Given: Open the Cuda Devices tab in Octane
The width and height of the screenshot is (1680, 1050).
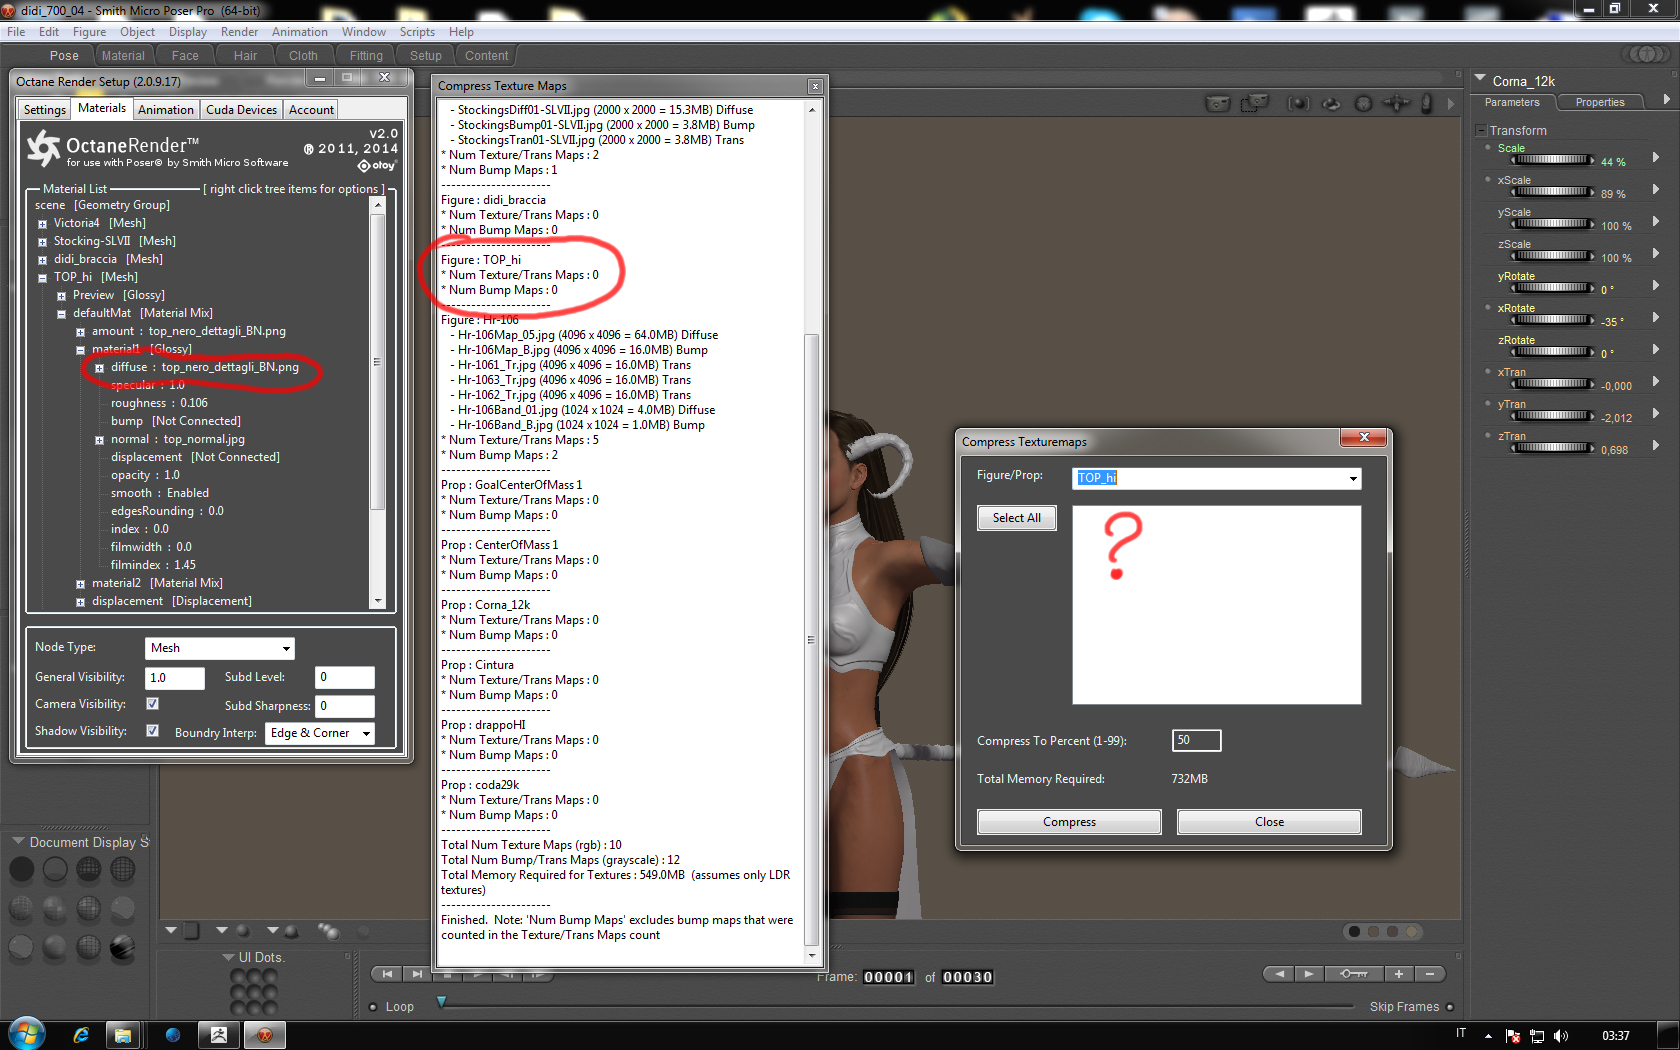Looking at the screenshot, I should point(241,110).
